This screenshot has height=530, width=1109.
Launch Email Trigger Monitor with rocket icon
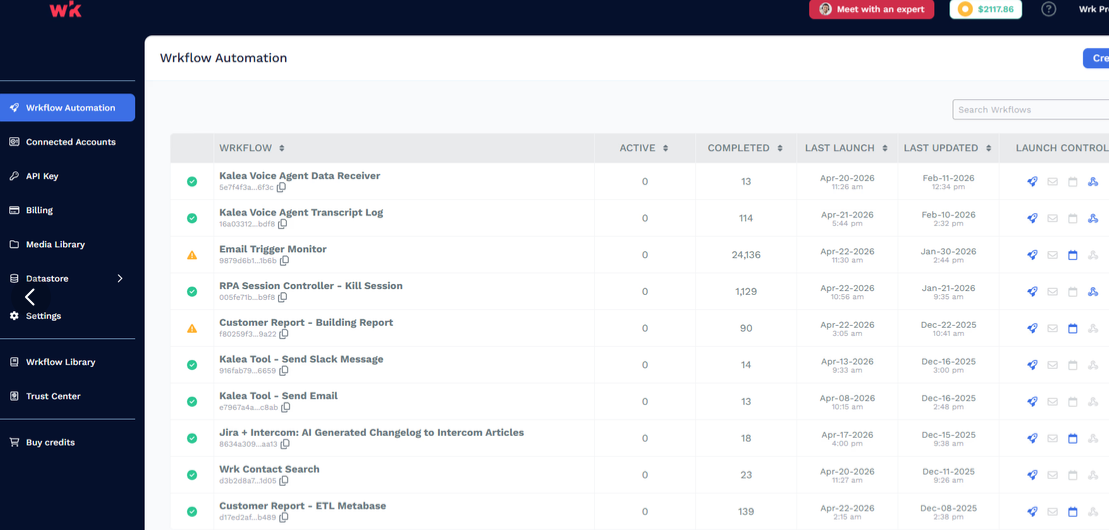point(1032,255)
